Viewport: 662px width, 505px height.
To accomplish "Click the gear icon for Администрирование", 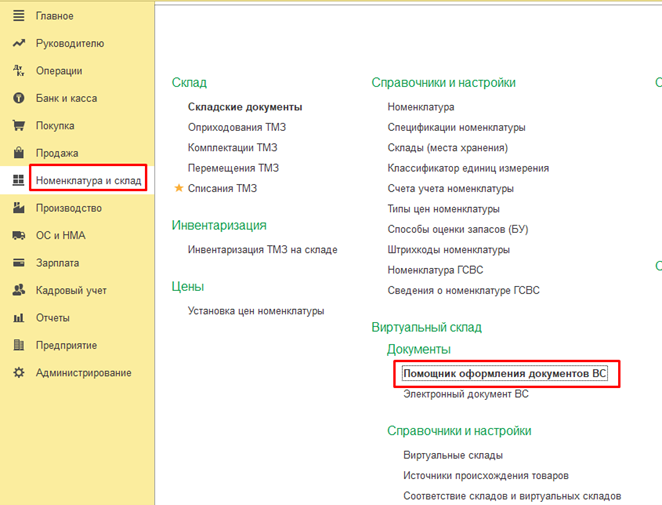I will [17, 373].
